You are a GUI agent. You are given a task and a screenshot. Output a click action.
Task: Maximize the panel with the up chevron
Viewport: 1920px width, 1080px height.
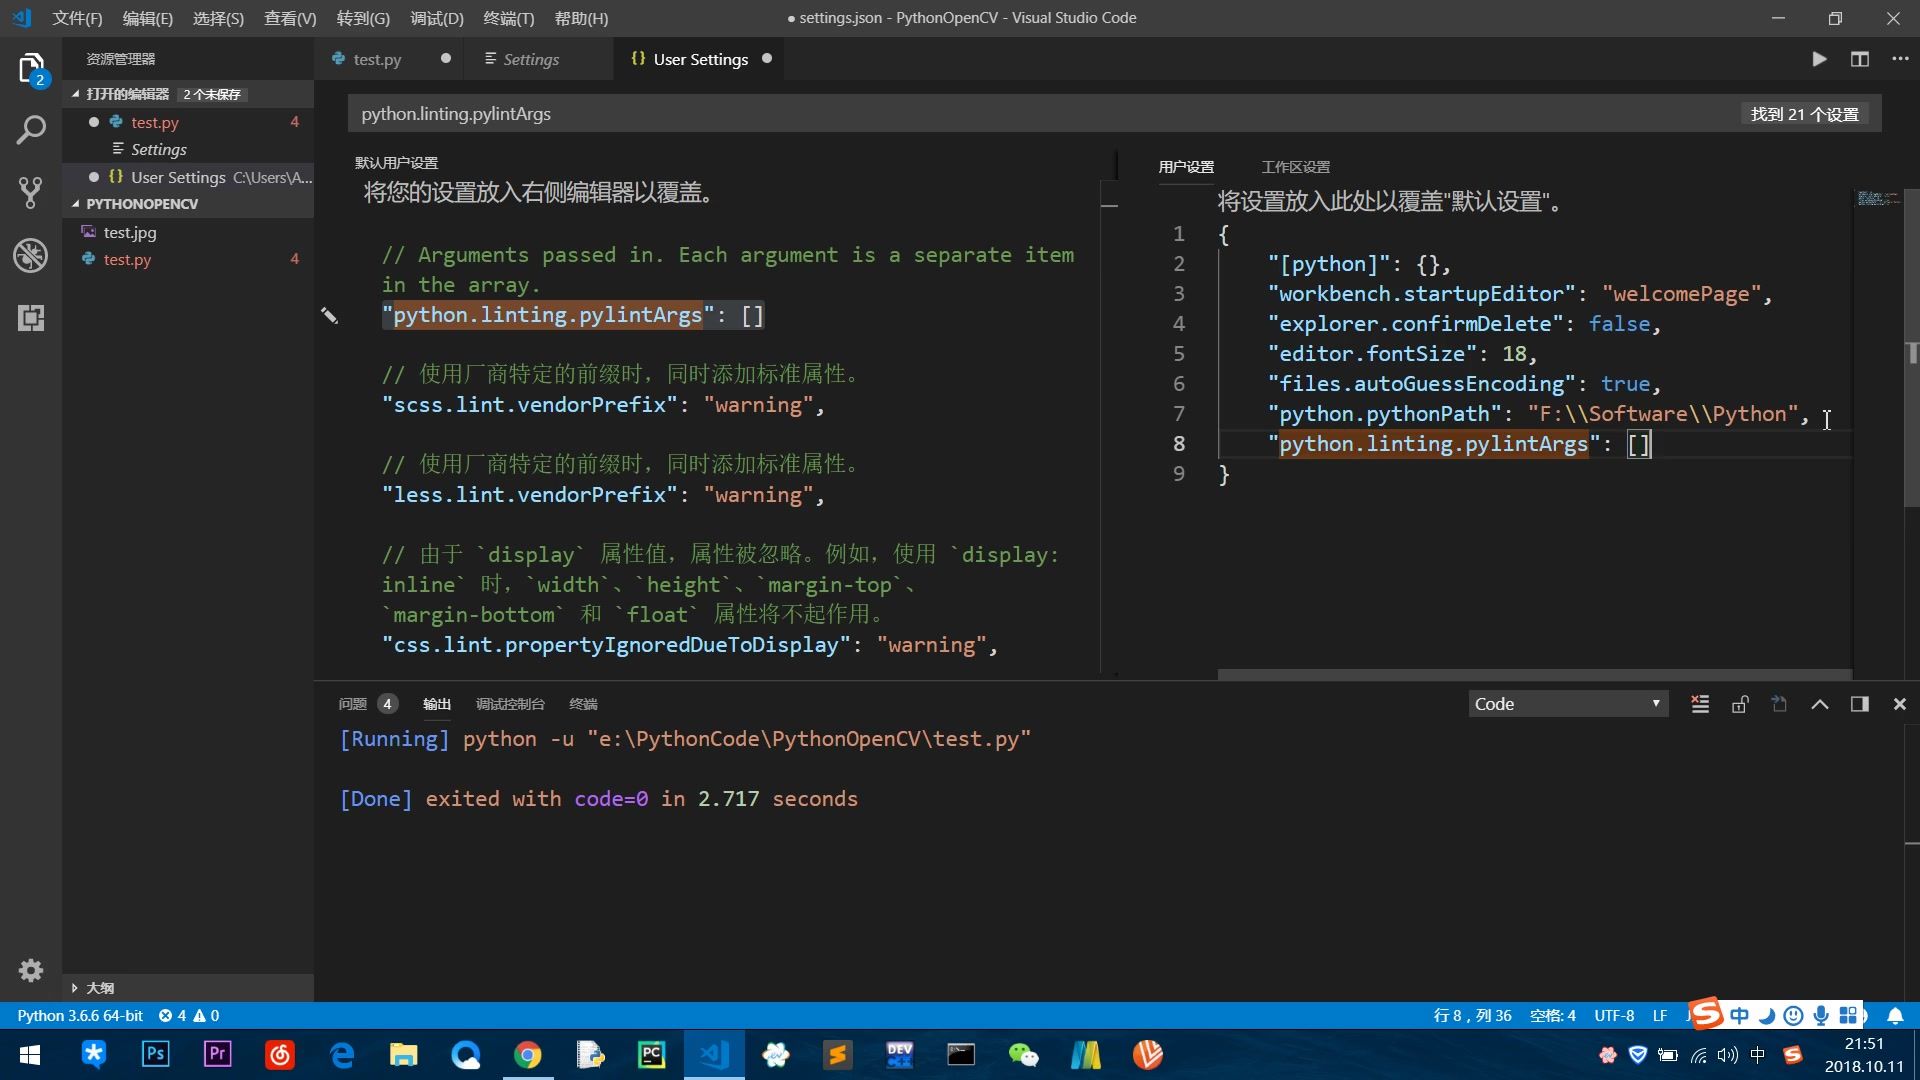coord(1820,704)
